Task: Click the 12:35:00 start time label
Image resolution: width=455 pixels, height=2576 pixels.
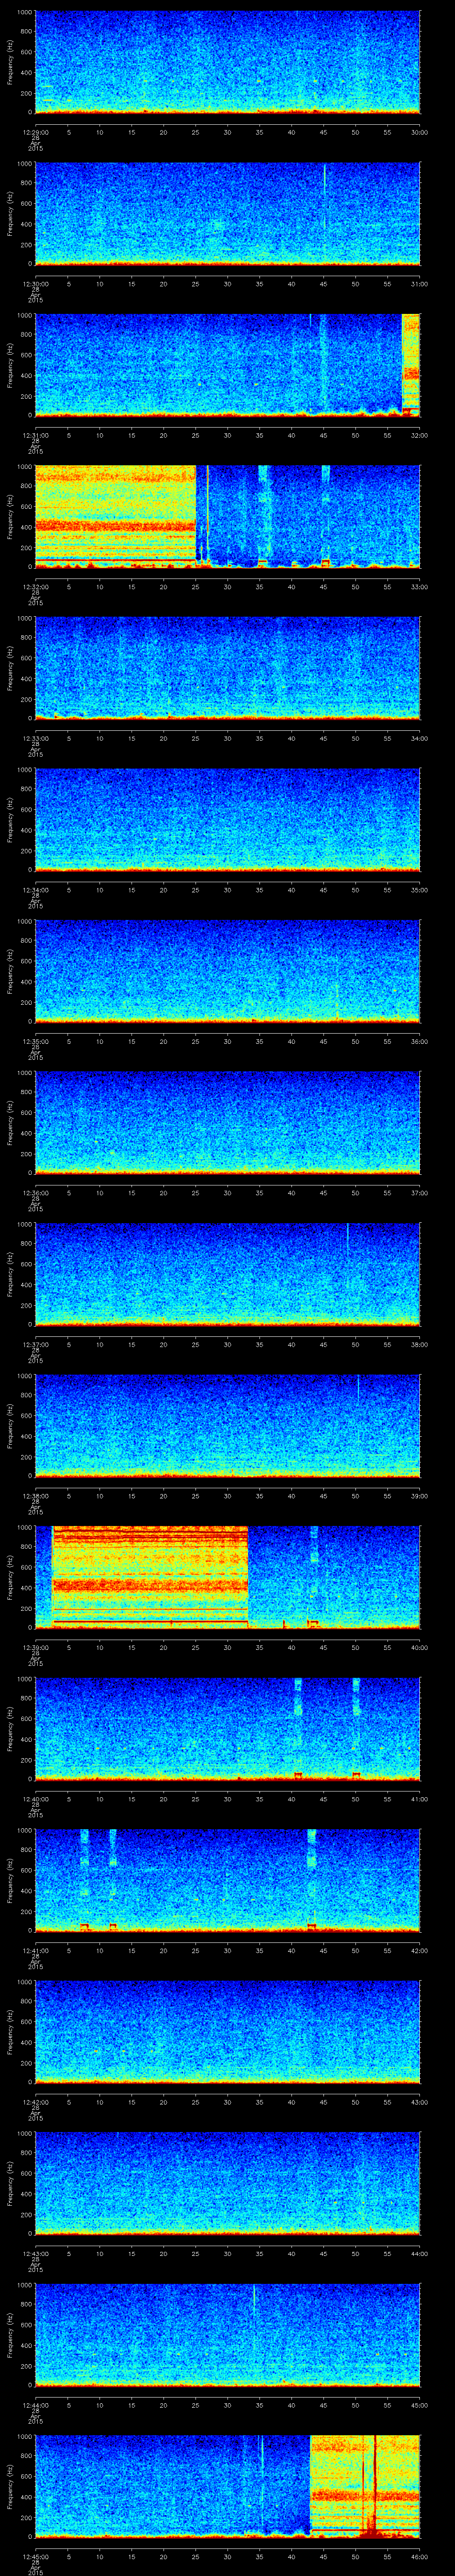Action: [x=35, y=1041]
